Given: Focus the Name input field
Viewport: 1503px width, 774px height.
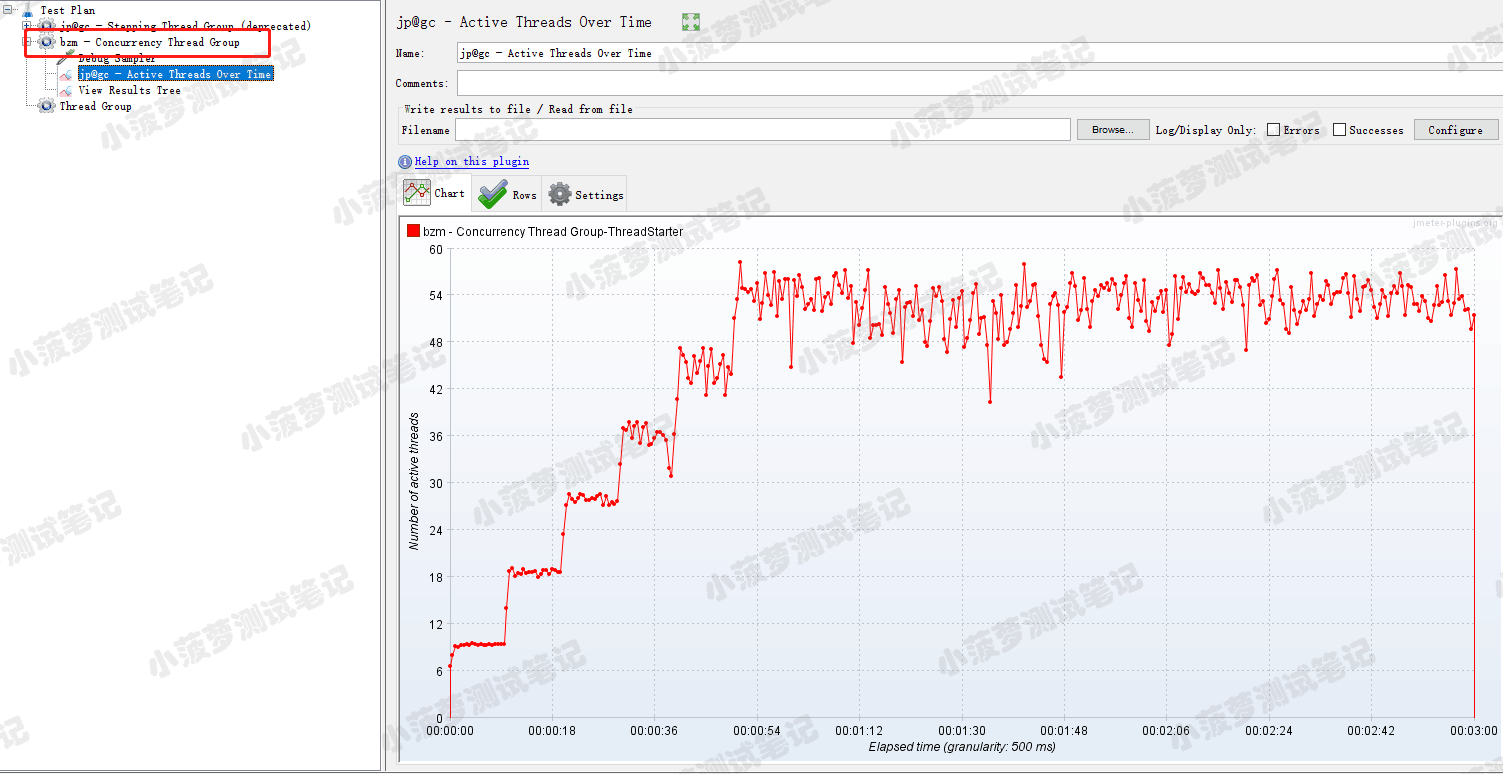Looking at the screenshot, I should point(979,53).
